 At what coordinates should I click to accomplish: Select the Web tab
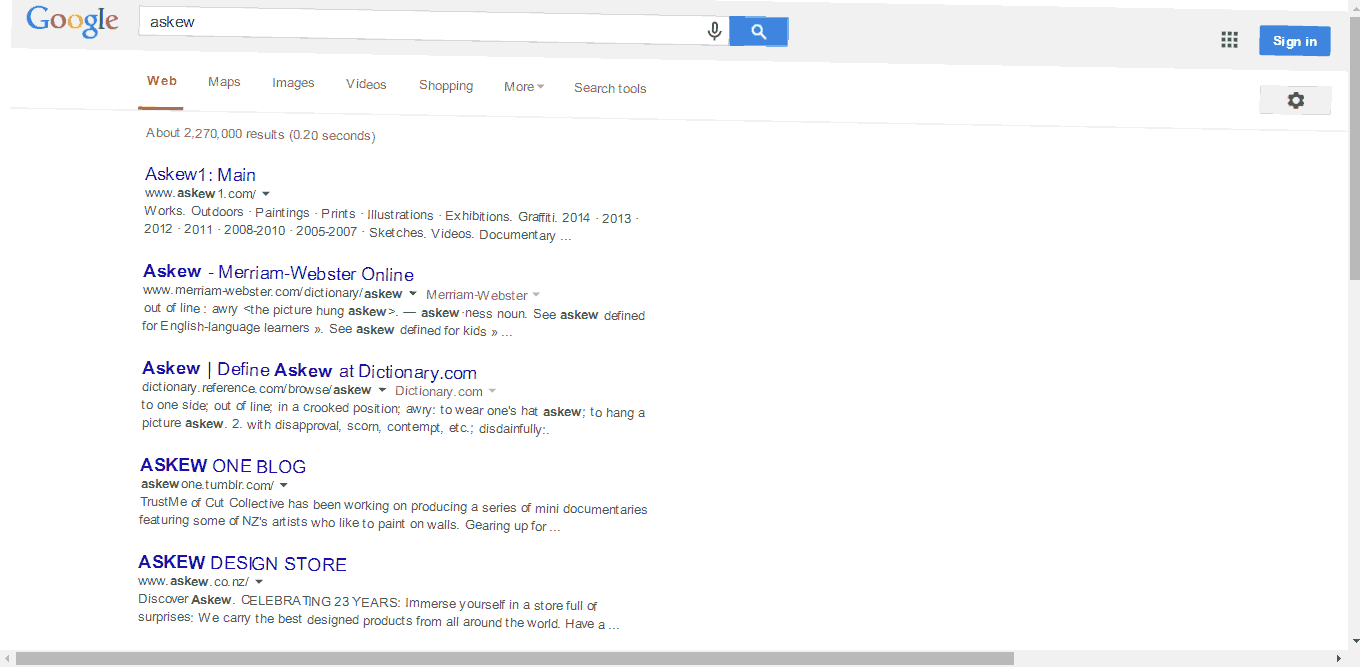pyautogui.click(x=162, y=81)
